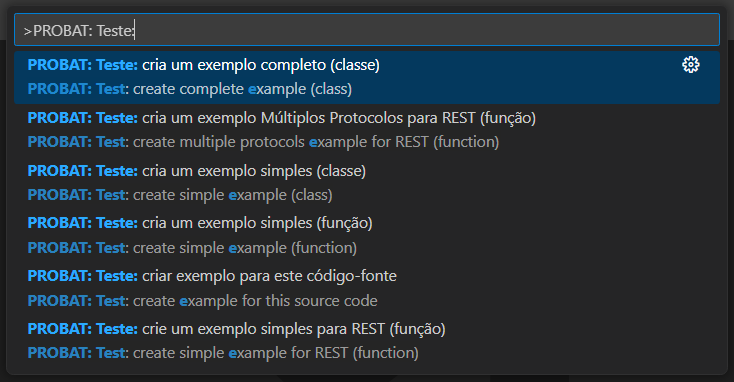The width and height of the screenshot is (734, 382).
Task: Choose 'create complete example (class)' subtitle line
Action: tap(242, 89)
